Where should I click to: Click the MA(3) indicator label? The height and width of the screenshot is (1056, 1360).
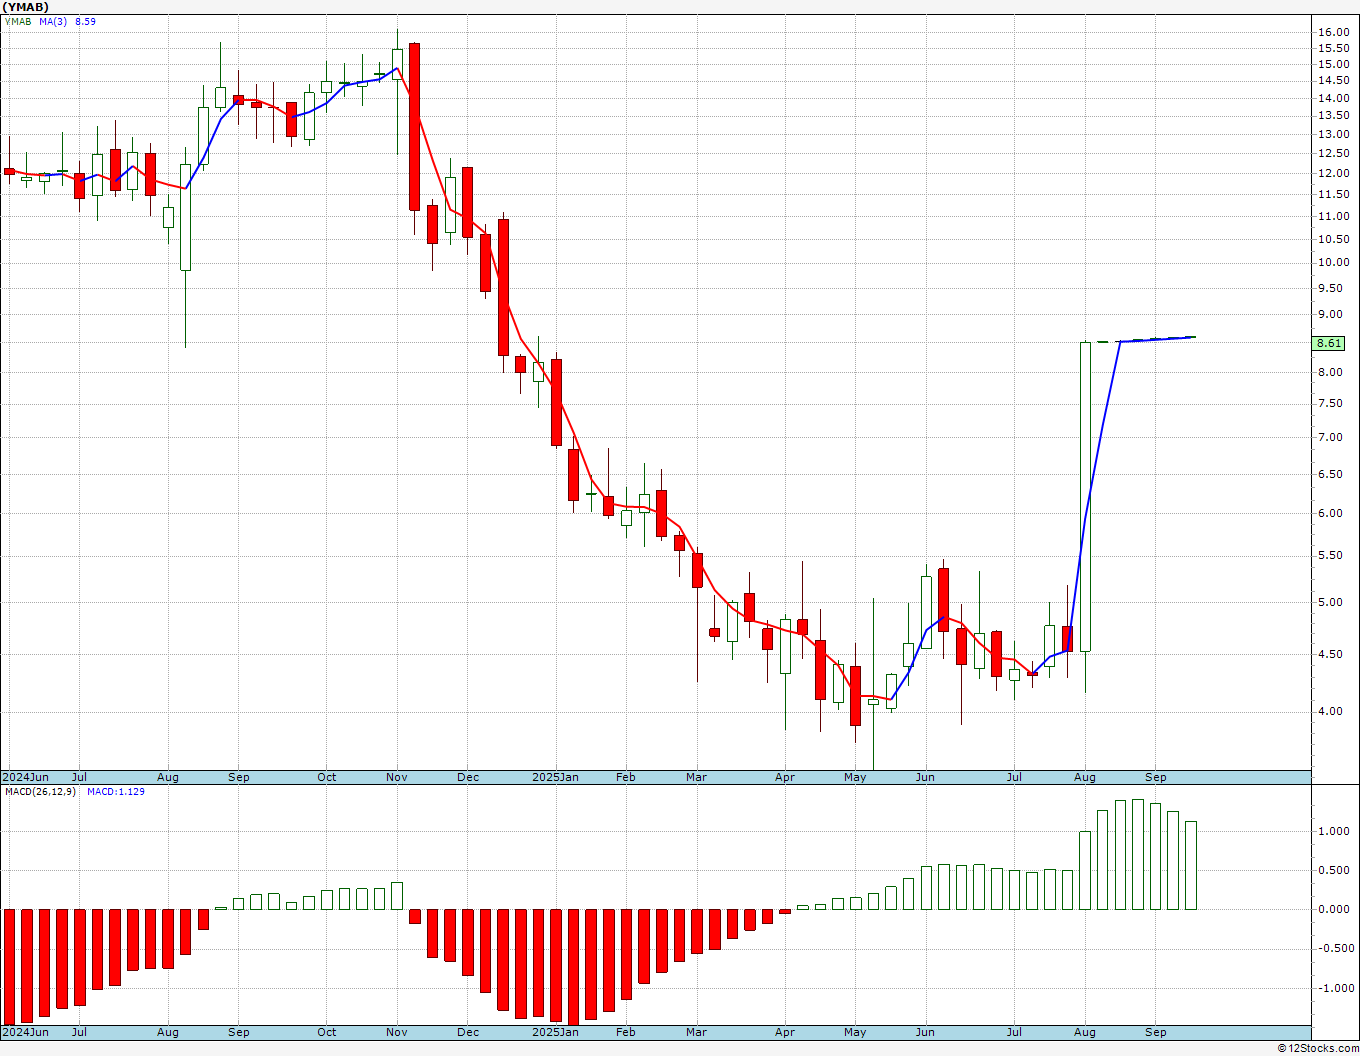pyautogui.click(x=53, y=21)
